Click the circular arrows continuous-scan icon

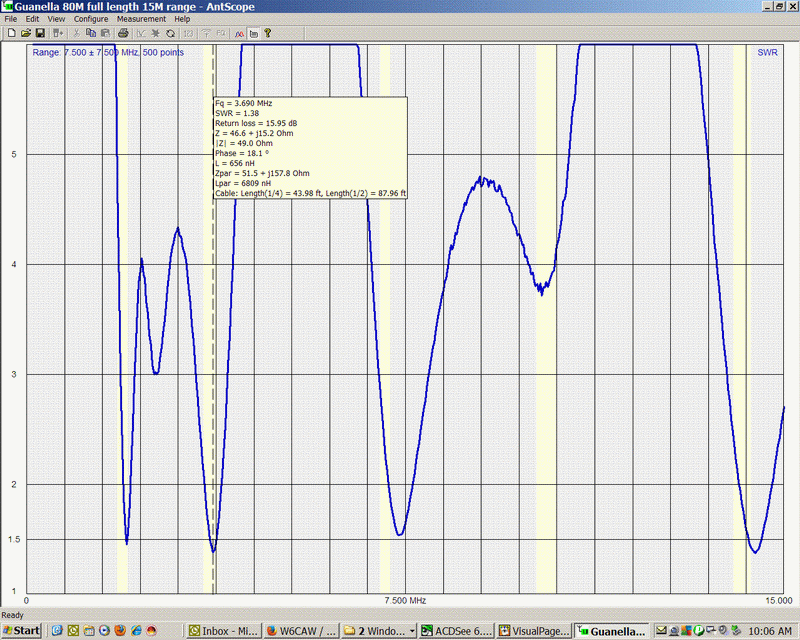[x=171, y=33]
